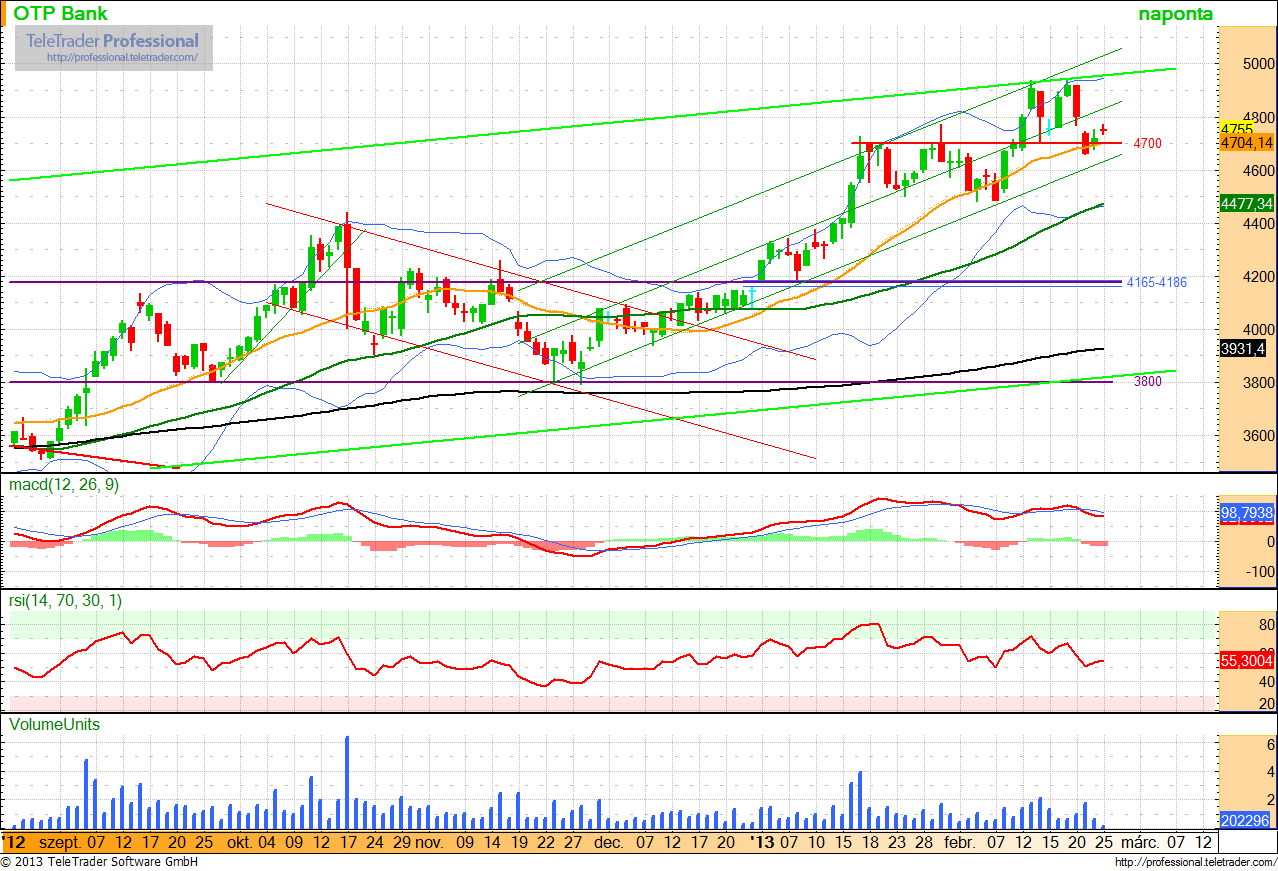Select the orange 4704,14 moving average tag
Image resolution: width=1278 pixels, height=871 pixels.
1246,143
